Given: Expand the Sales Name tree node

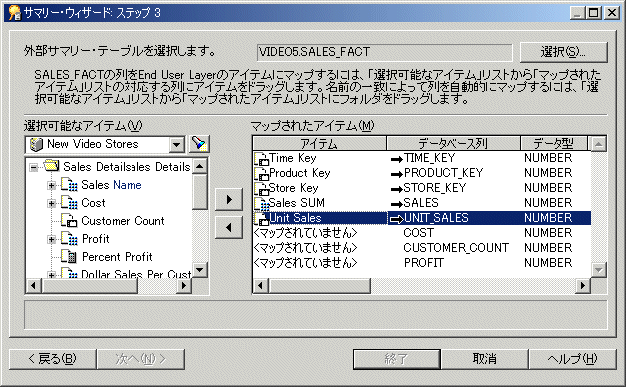Looking at the screenshot, I should coord(51,185).
